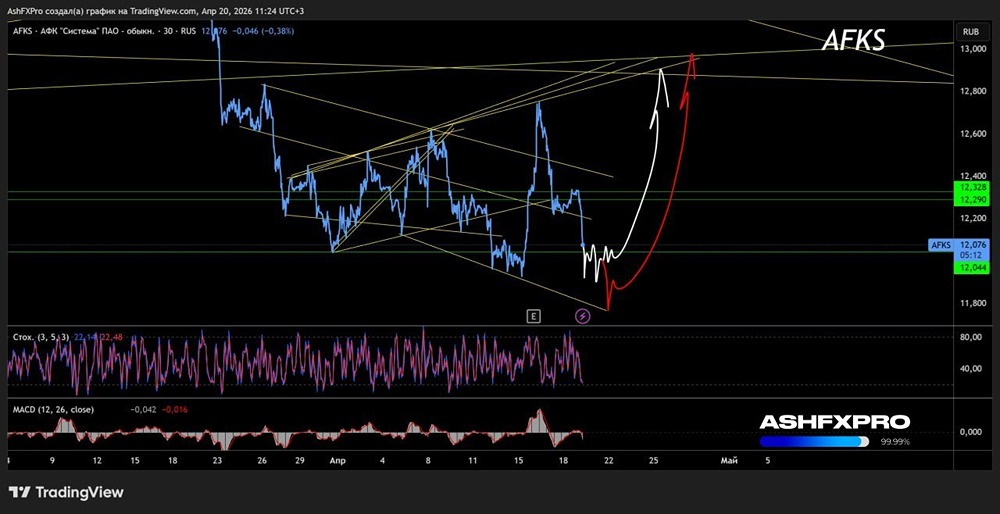1000x514 pixels.
Task: Click the MACD signal value -0,016
Action: [x=175, y=410]
